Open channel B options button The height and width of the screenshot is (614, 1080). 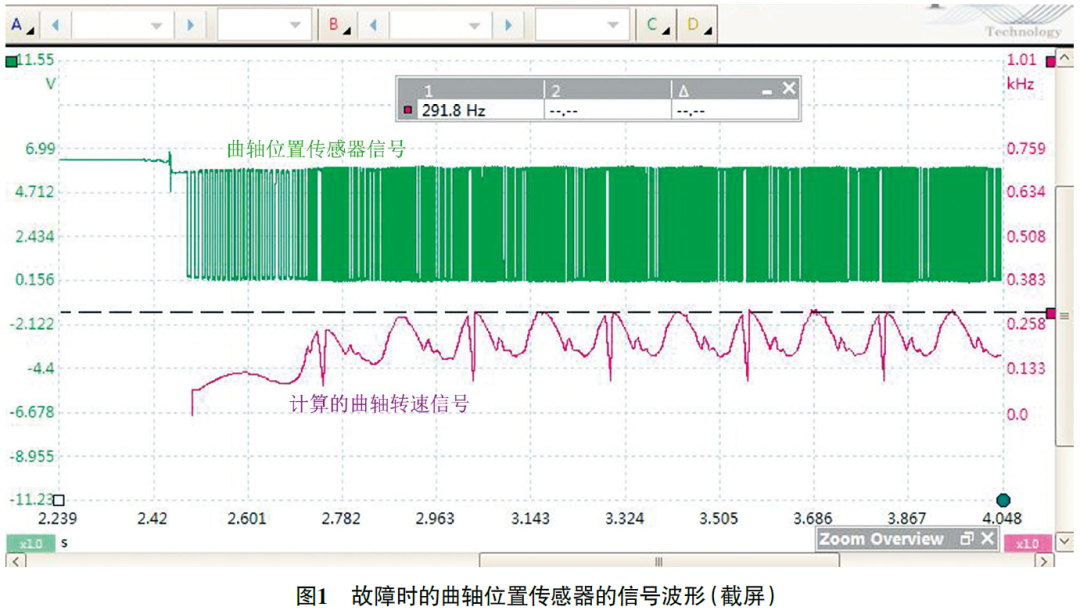338,25
